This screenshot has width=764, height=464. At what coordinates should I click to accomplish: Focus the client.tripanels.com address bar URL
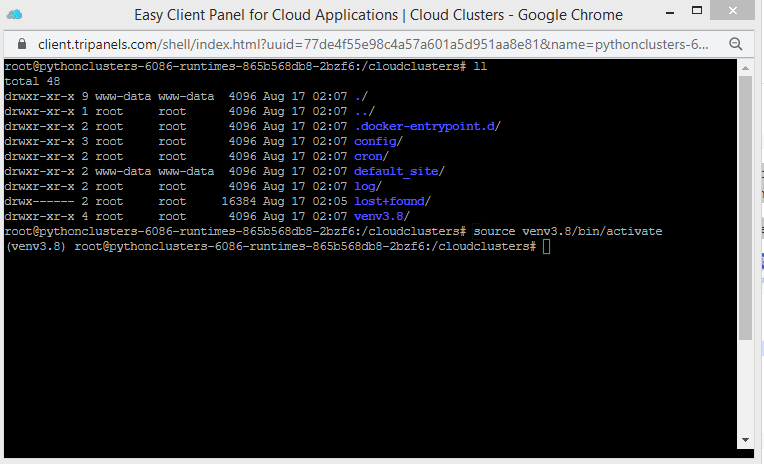pyautogui.click(x=370, y=45)
